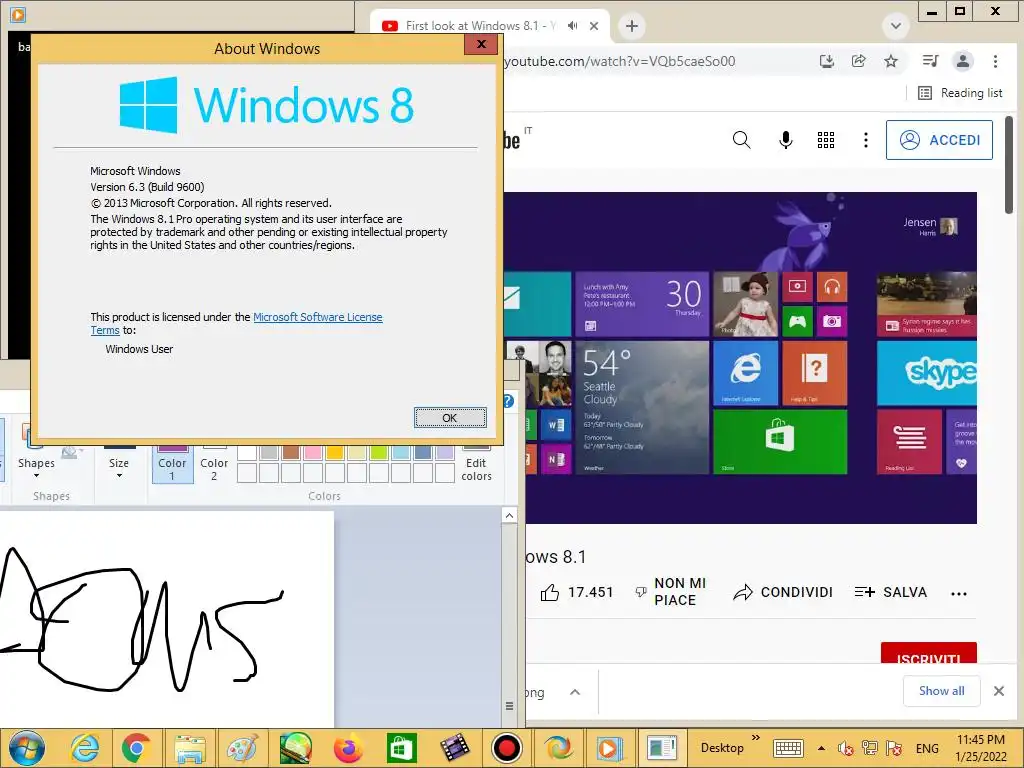Open a new Chrome tab
Image resolution: width=1024 pixels, height=768 pixels.
[x=632, y=26]
